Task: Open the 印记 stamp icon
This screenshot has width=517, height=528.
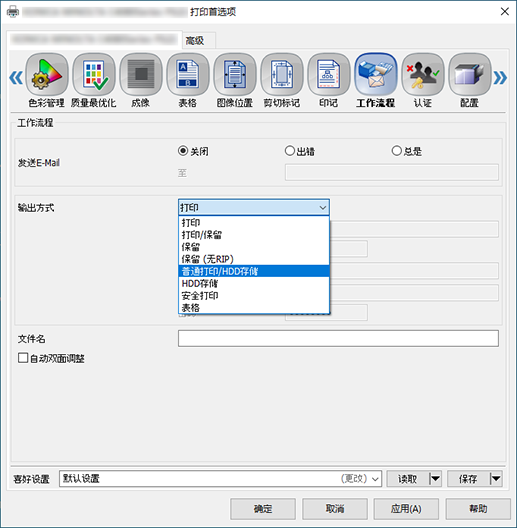Action: [x=329, y=75]
